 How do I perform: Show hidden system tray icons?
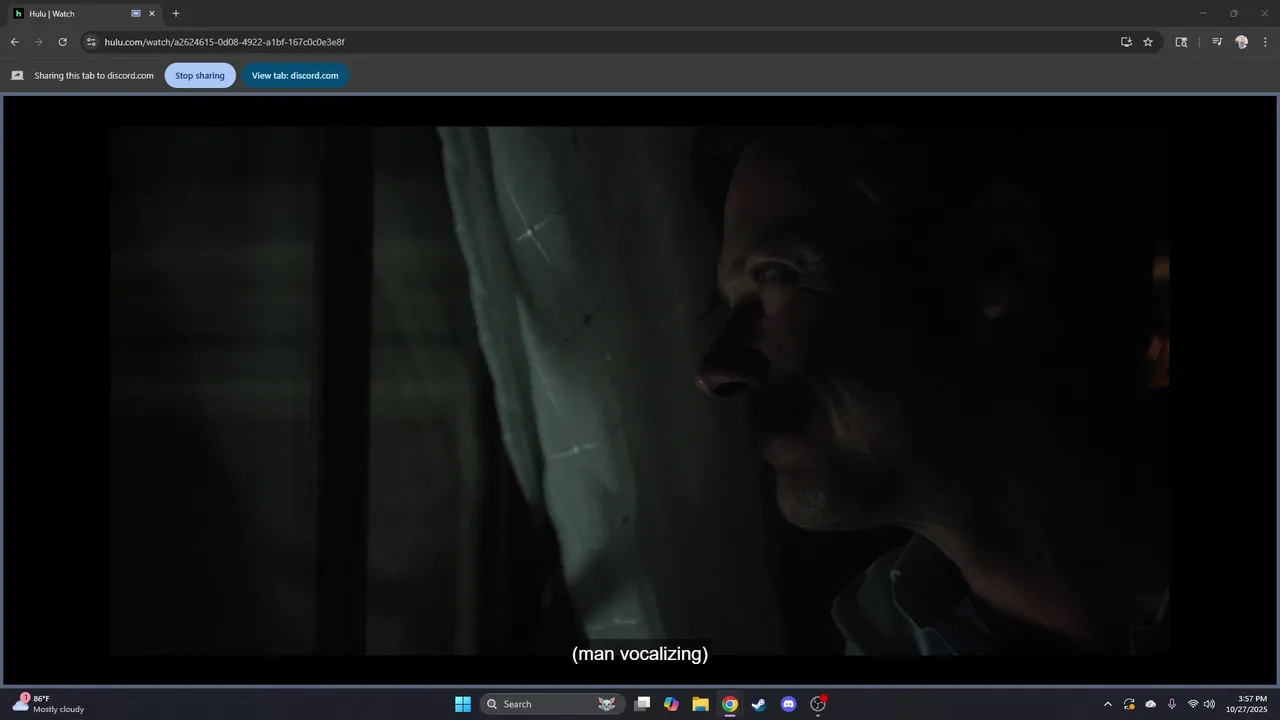pos(1107,704)
